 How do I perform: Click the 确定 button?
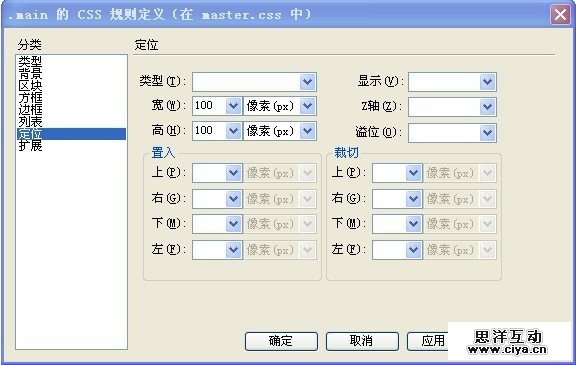(281, 341)
